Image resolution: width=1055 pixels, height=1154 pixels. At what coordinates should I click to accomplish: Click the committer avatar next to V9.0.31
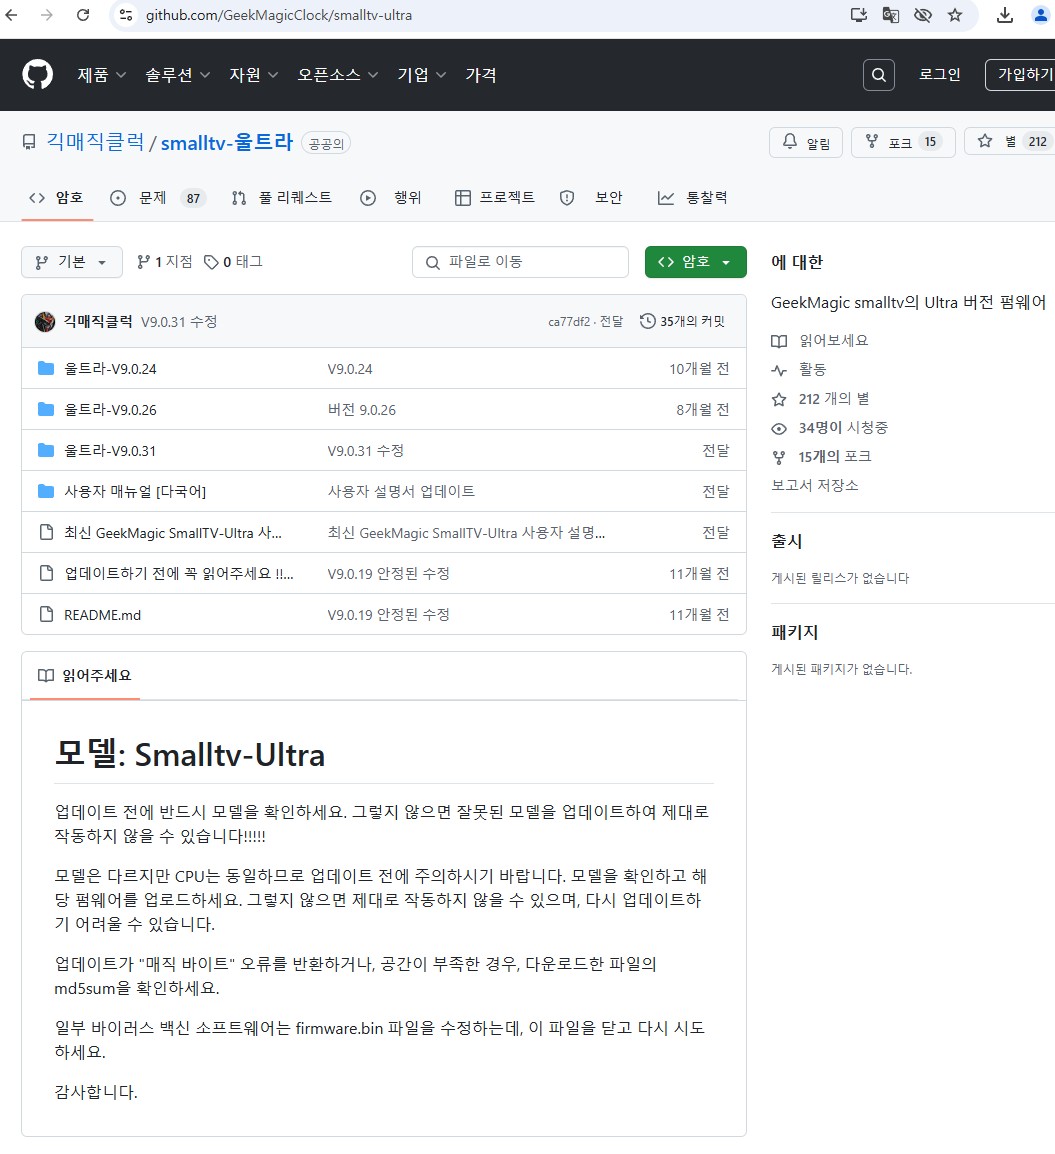click(45, 322)
